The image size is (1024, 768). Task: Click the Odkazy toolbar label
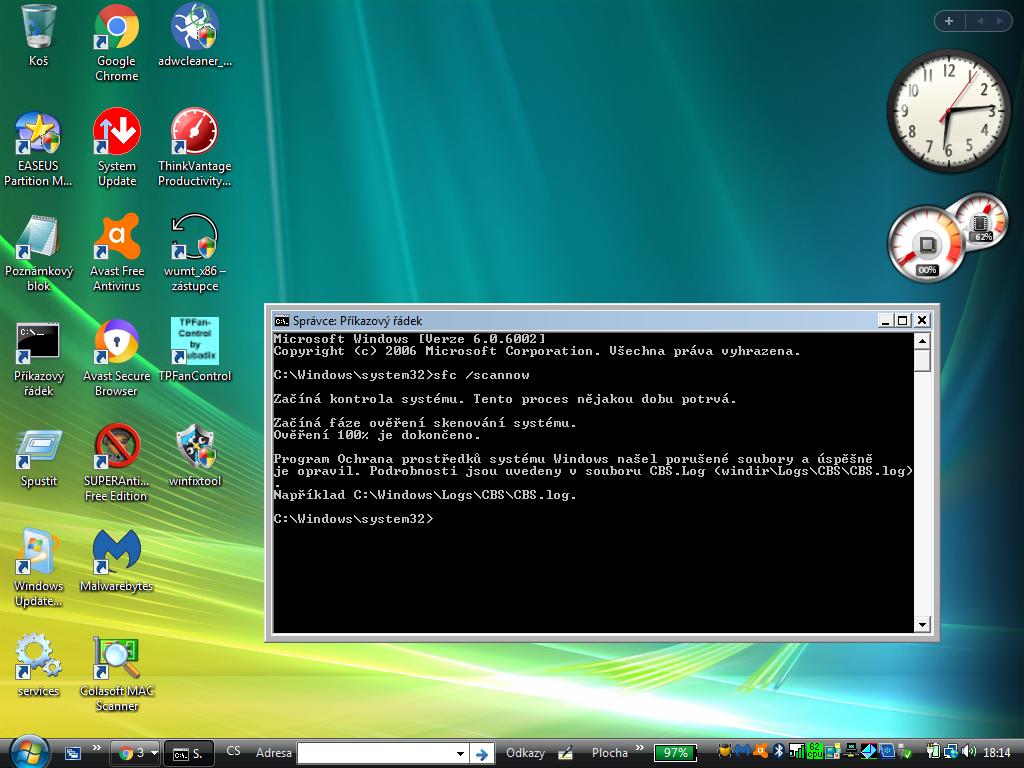tap(525, 753)
